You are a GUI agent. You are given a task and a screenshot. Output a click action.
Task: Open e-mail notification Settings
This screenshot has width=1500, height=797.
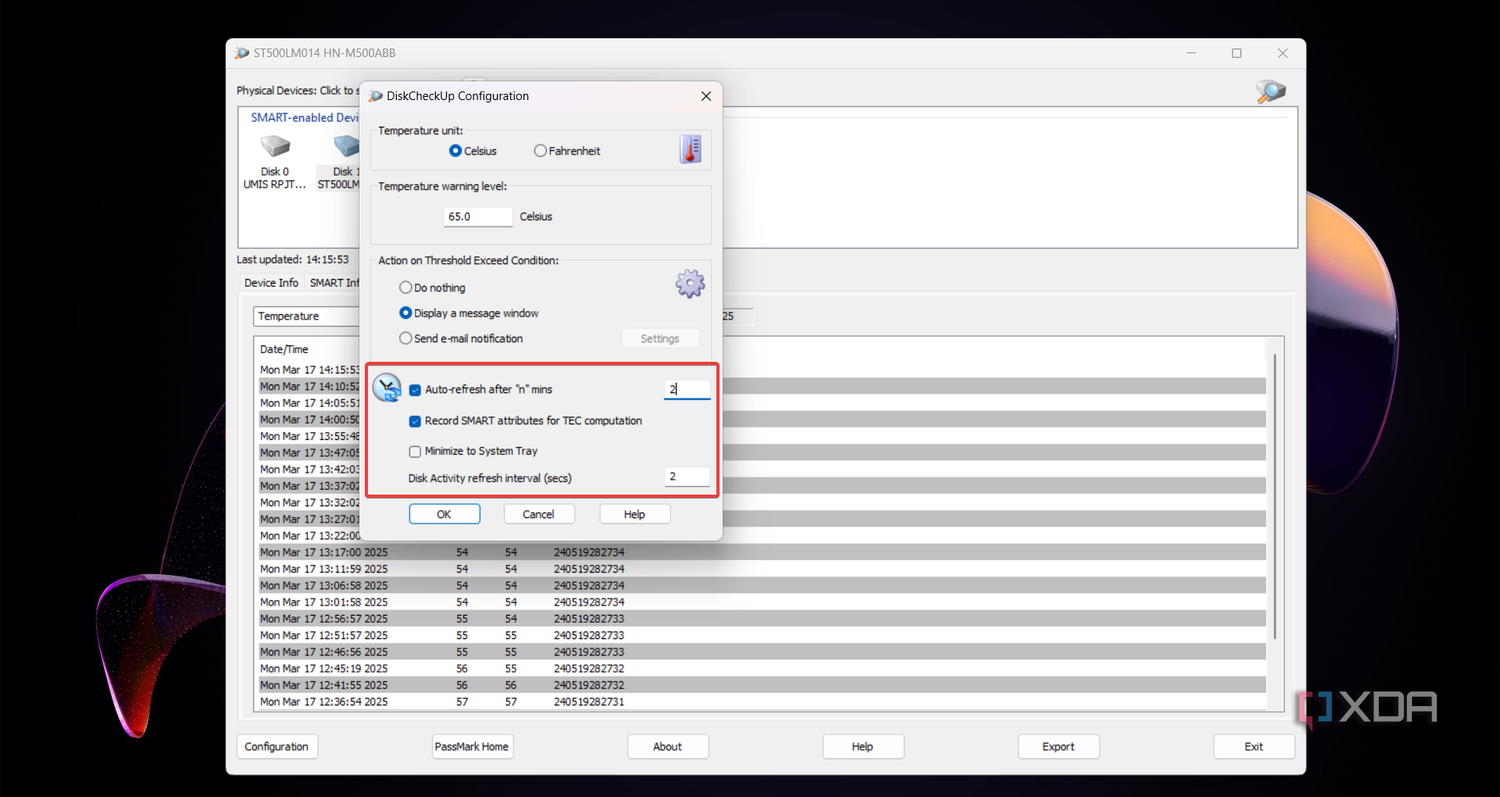coord(660,339)
